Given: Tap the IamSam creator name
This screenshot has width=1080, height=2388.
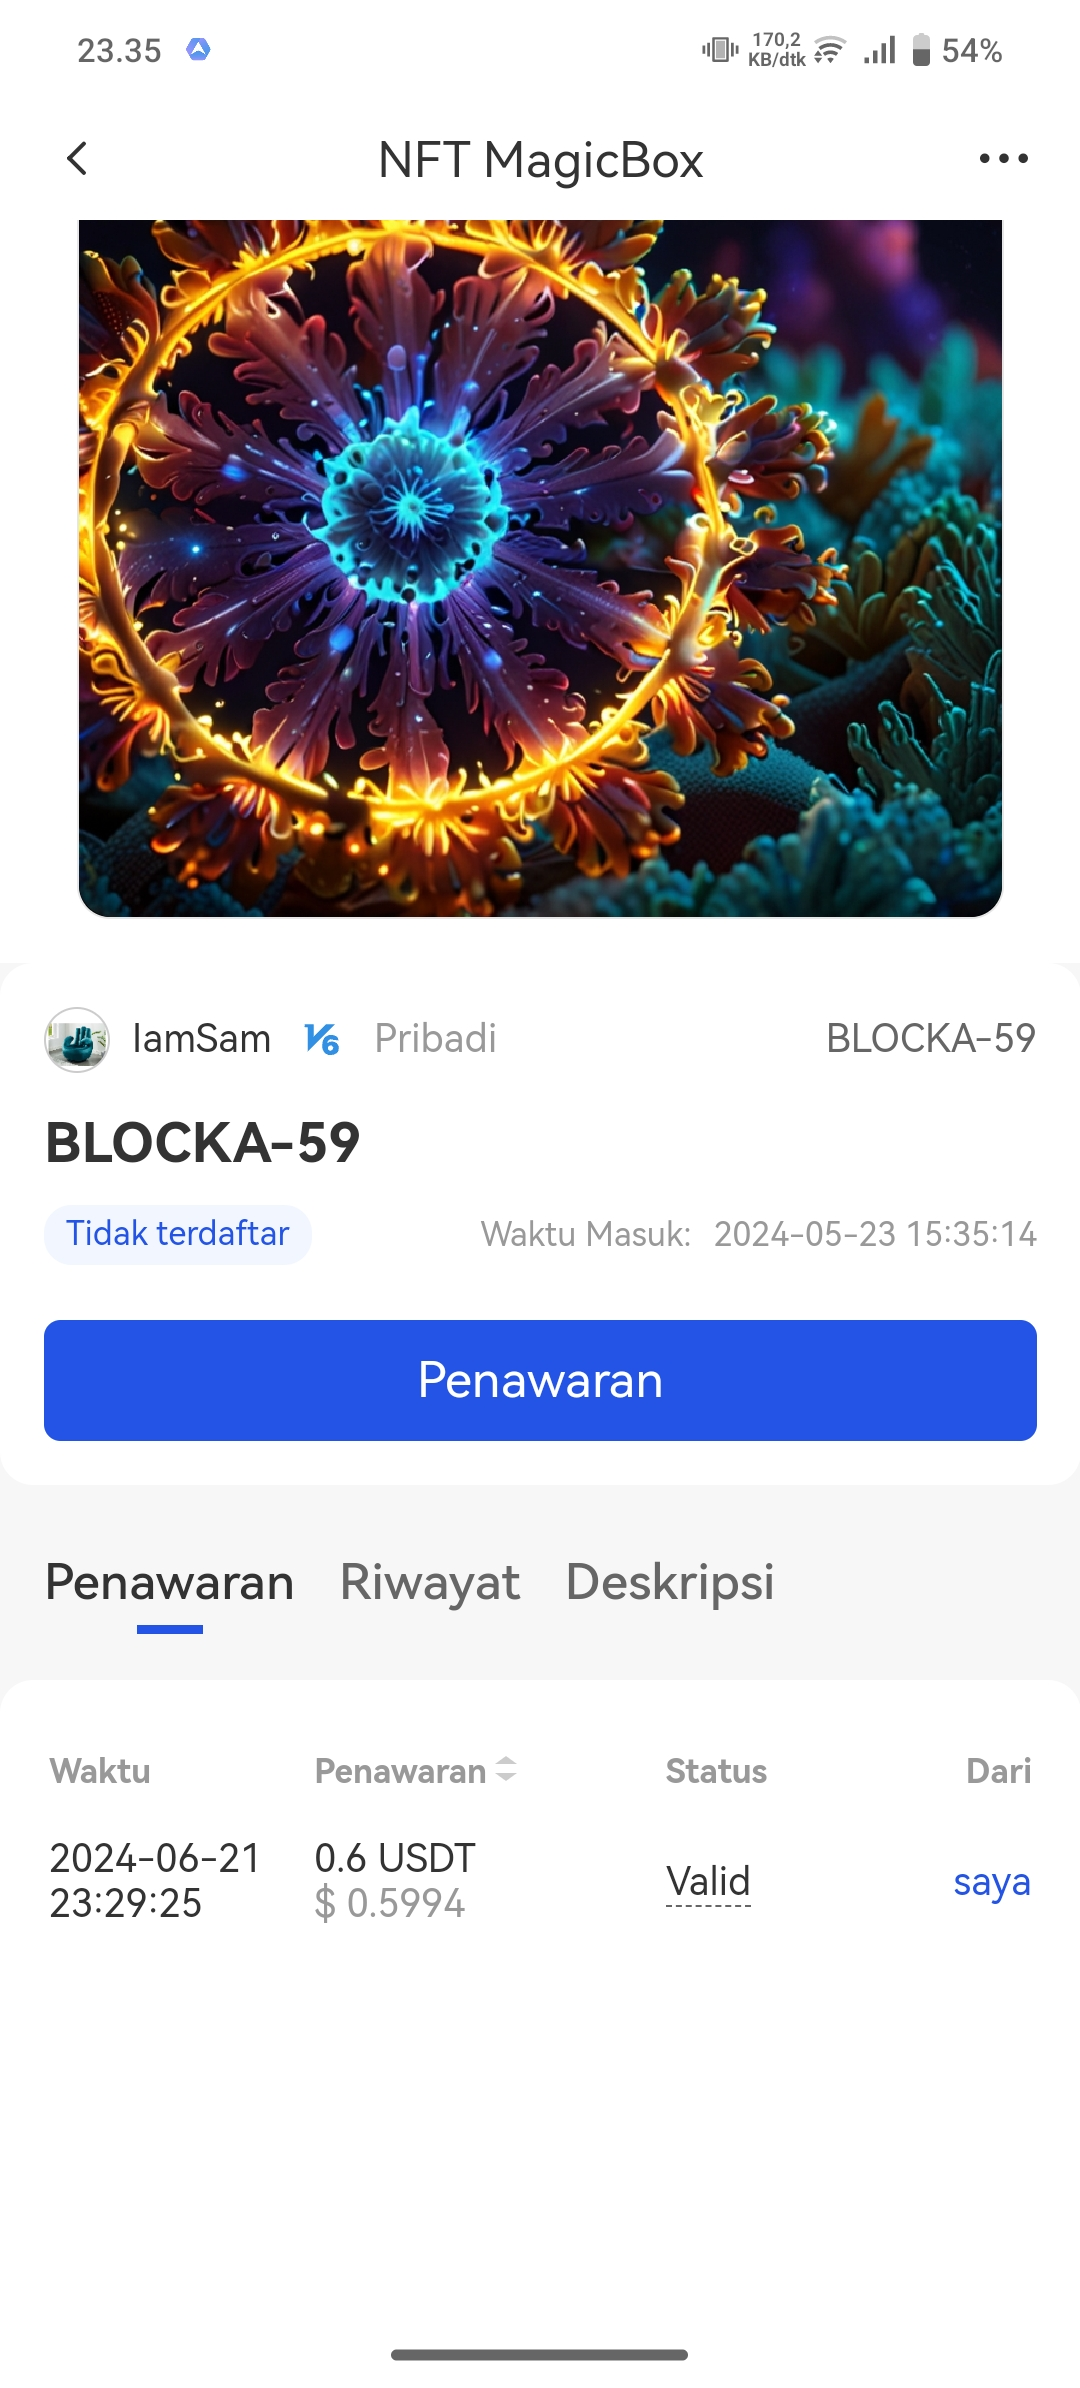Looking at the screenshot, I should click(202, 1039).
